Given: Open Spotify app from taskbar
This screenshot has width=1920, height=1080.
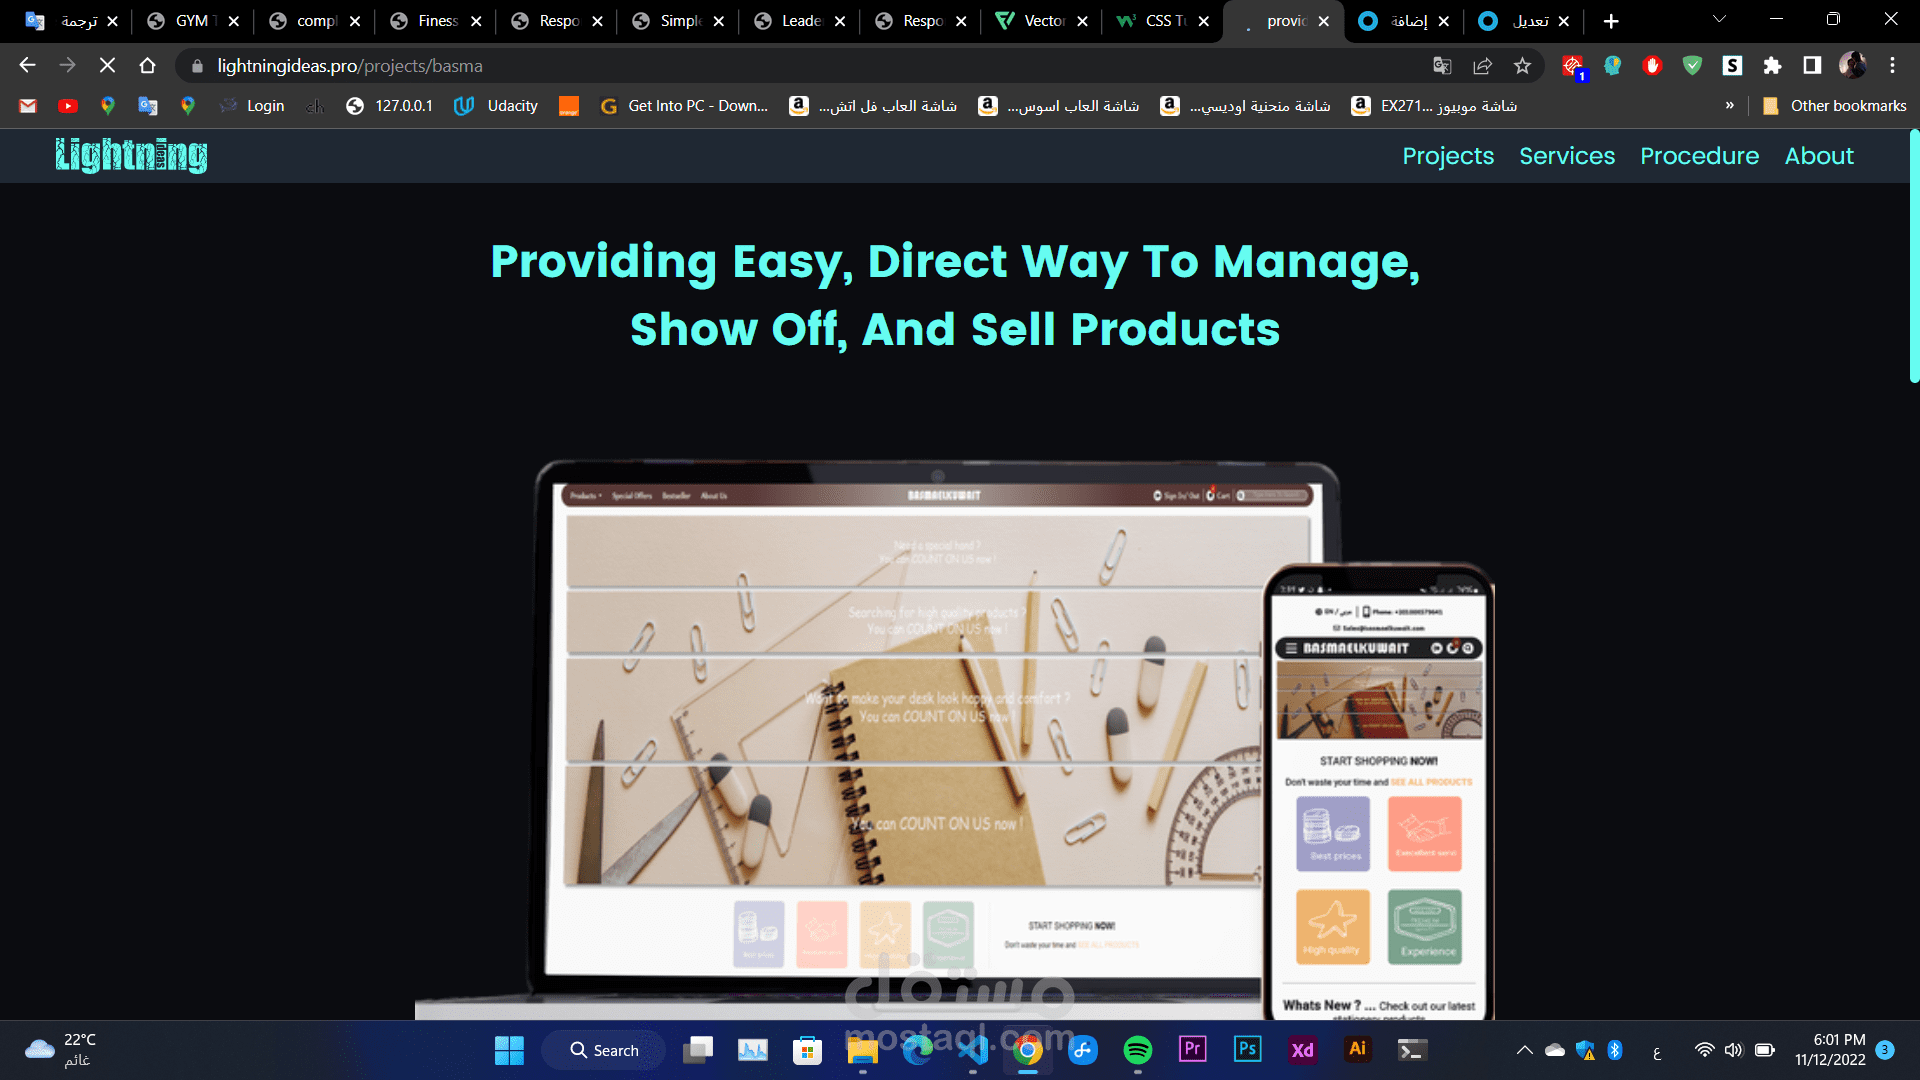Looking at the screenshot, I should (1137, 1050).
